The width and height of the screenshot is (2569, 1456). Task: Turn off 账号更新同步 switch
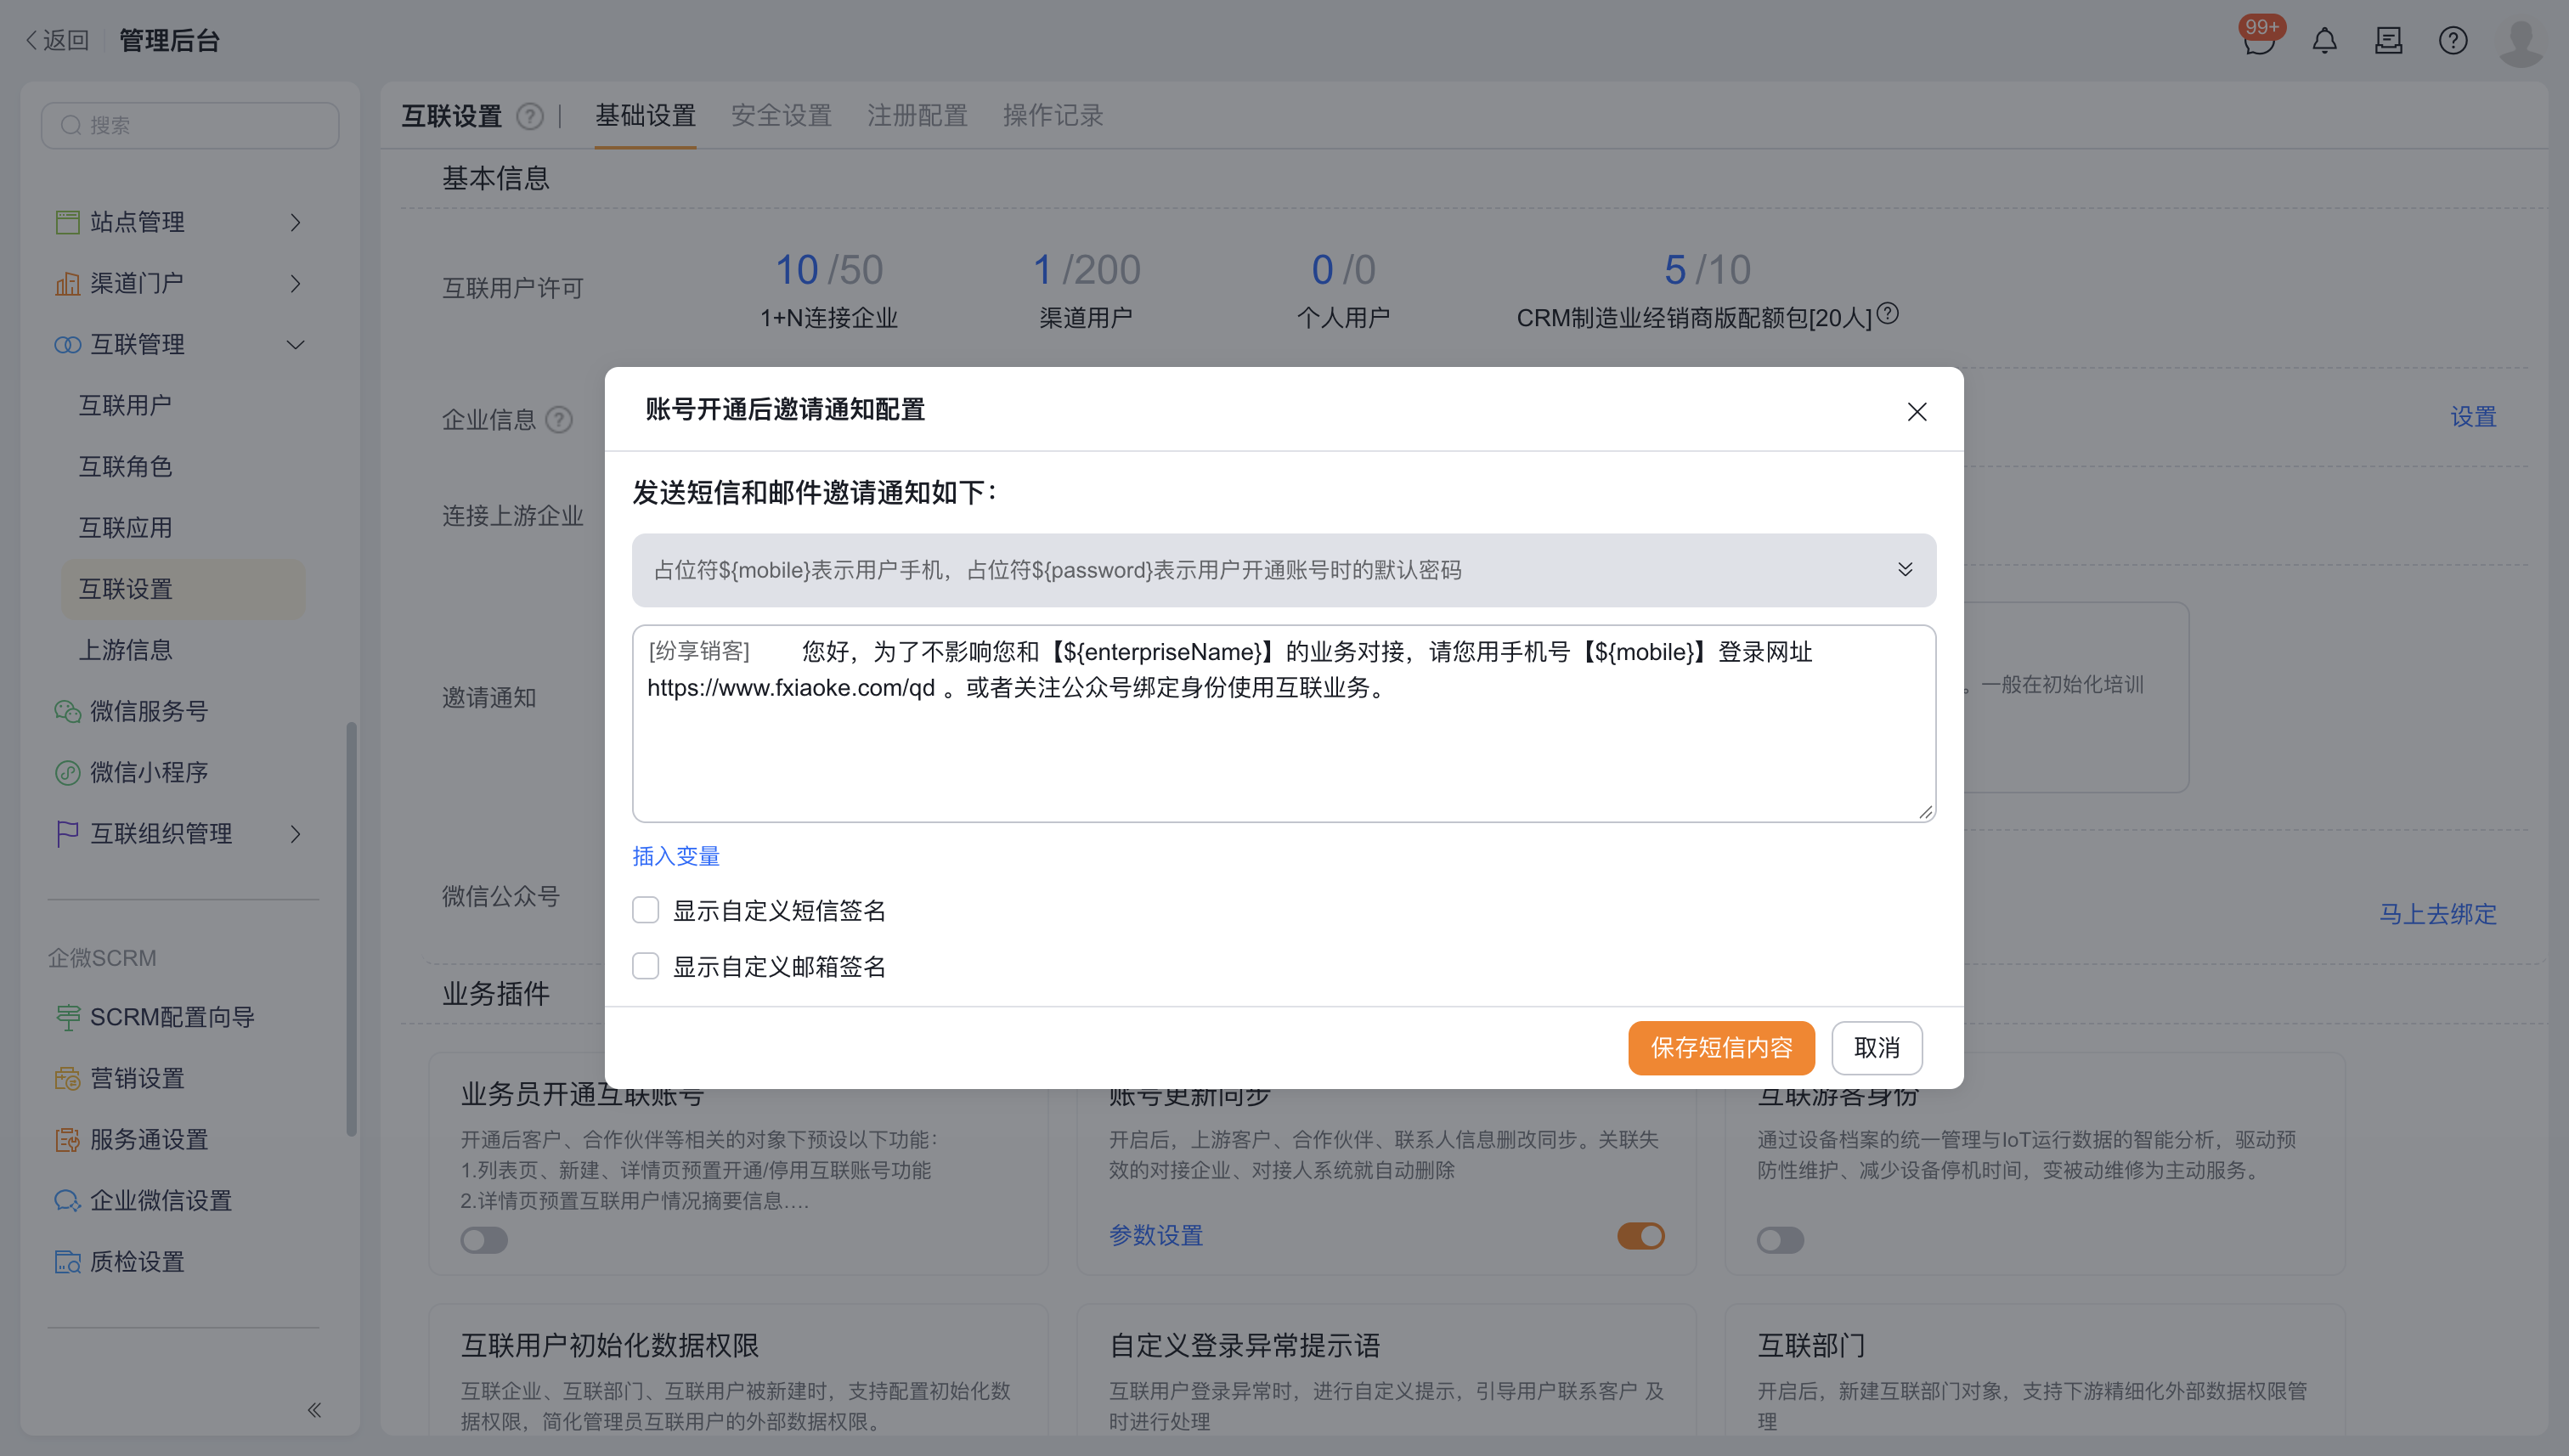tap(1641, 1236)
